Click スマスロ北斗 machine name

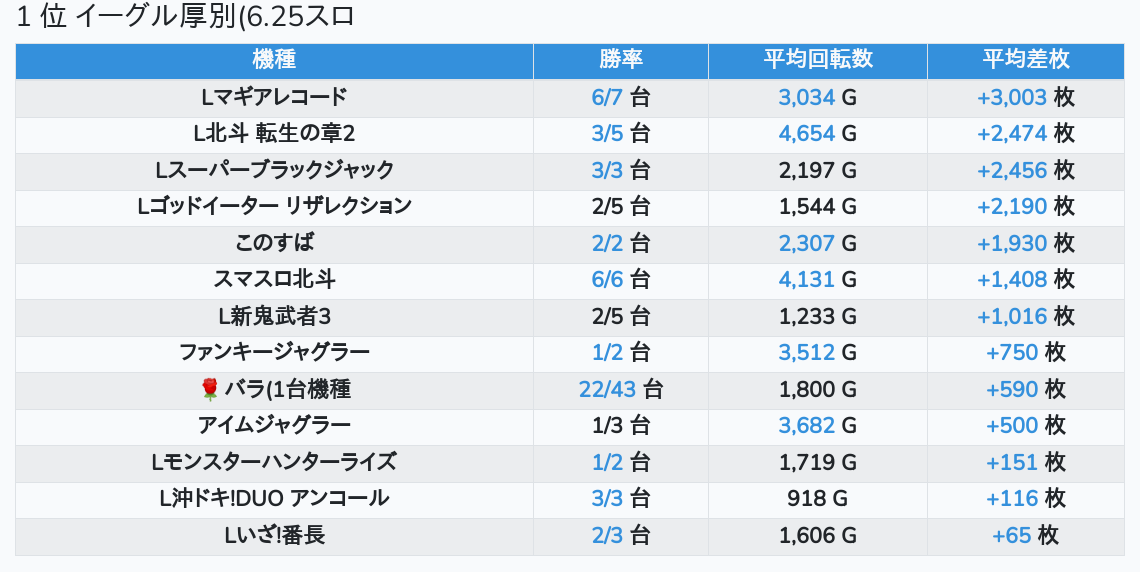274,279
